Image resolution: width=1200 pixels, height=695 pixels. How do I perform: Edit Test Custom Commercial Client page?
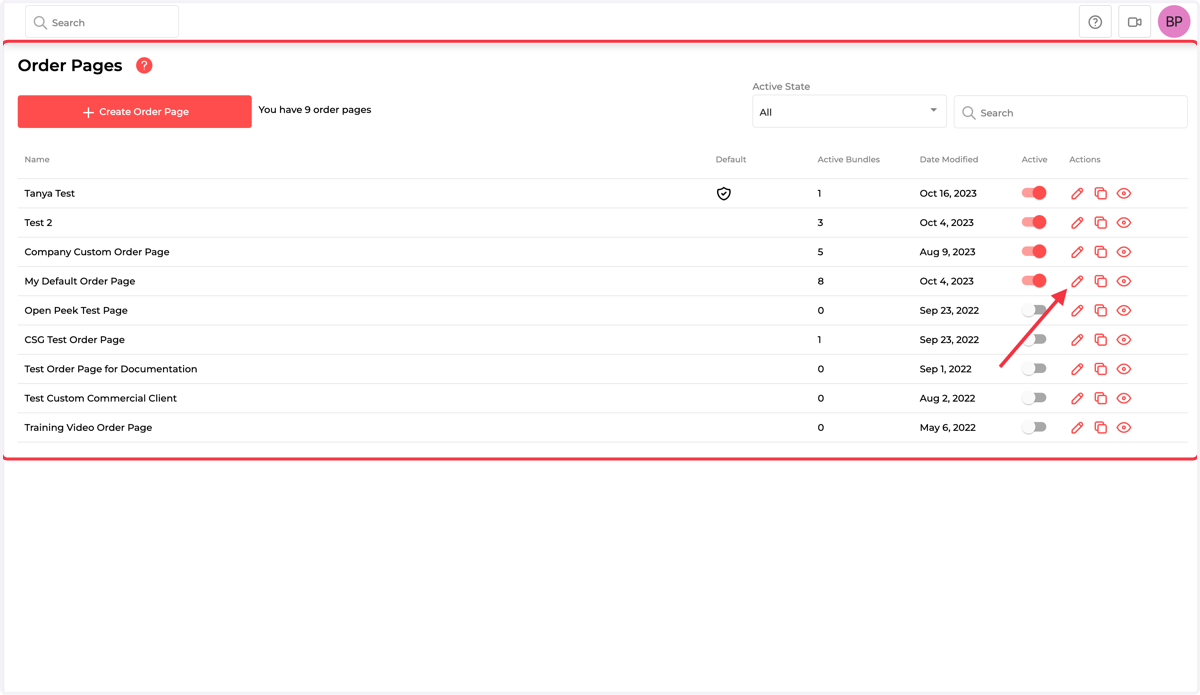tap(1077, 398)
